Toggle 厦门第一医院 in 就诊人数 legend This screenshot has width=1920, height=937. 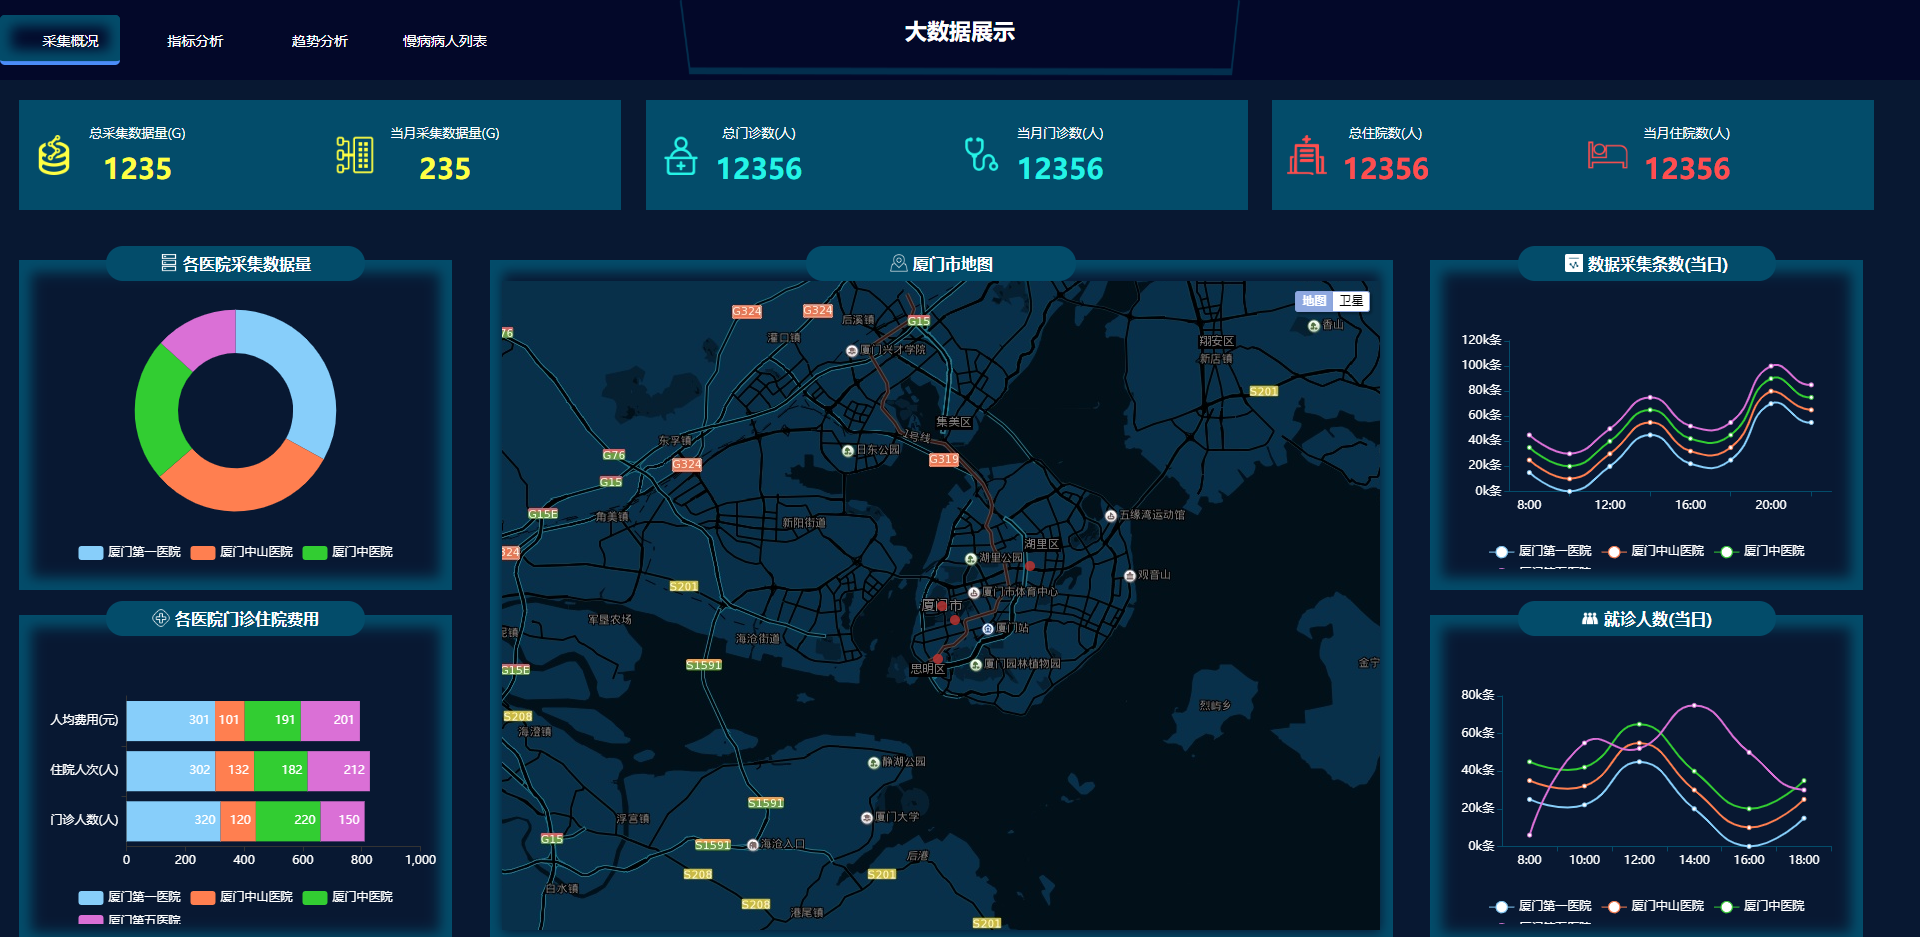tap(1541, 906)
